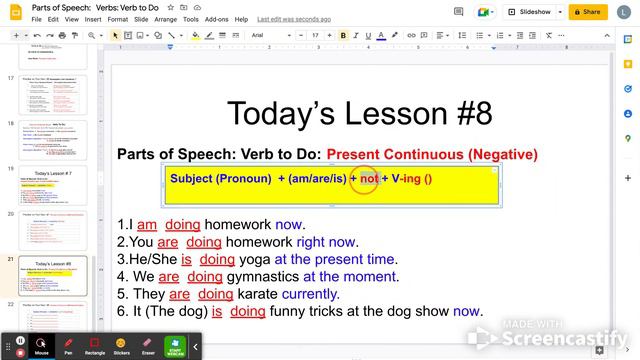Open the Google Meet dropdown
Screen dimensions: 640x360
(x=492, y=12)
